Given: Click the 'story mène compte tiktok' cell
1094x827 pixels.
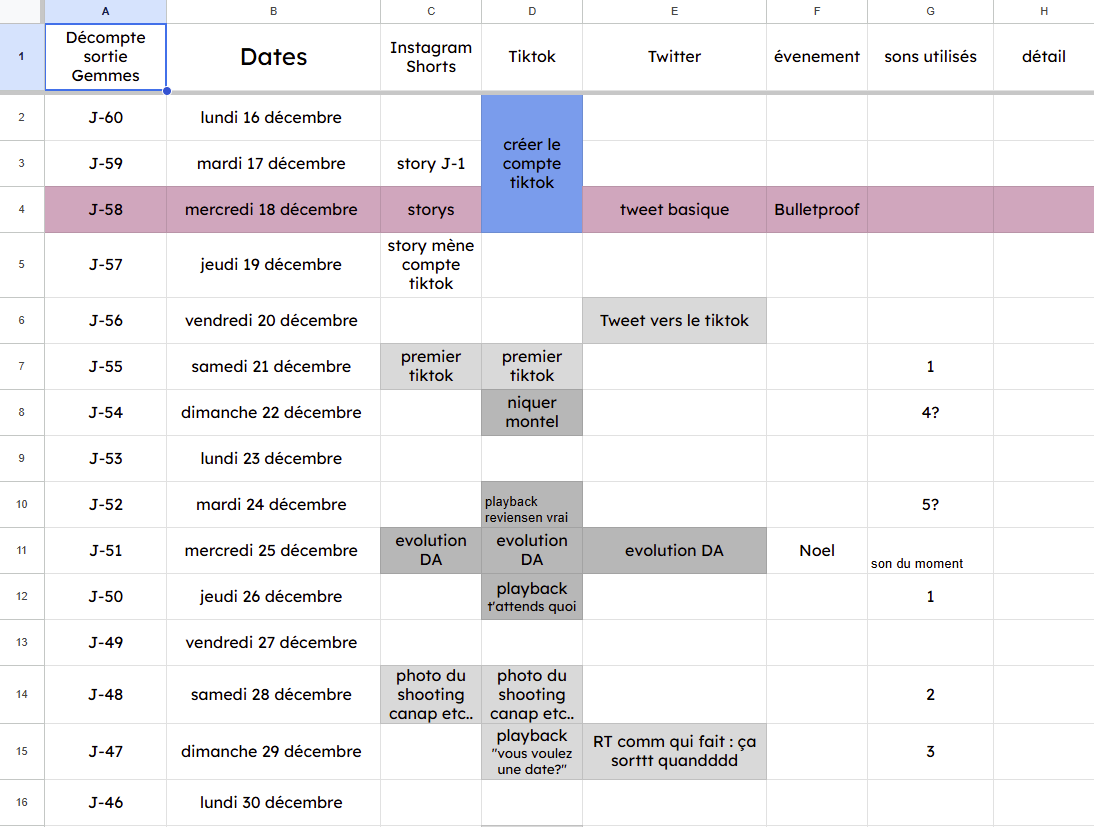Looking at the screenshot, I should (x=430, y=265).
